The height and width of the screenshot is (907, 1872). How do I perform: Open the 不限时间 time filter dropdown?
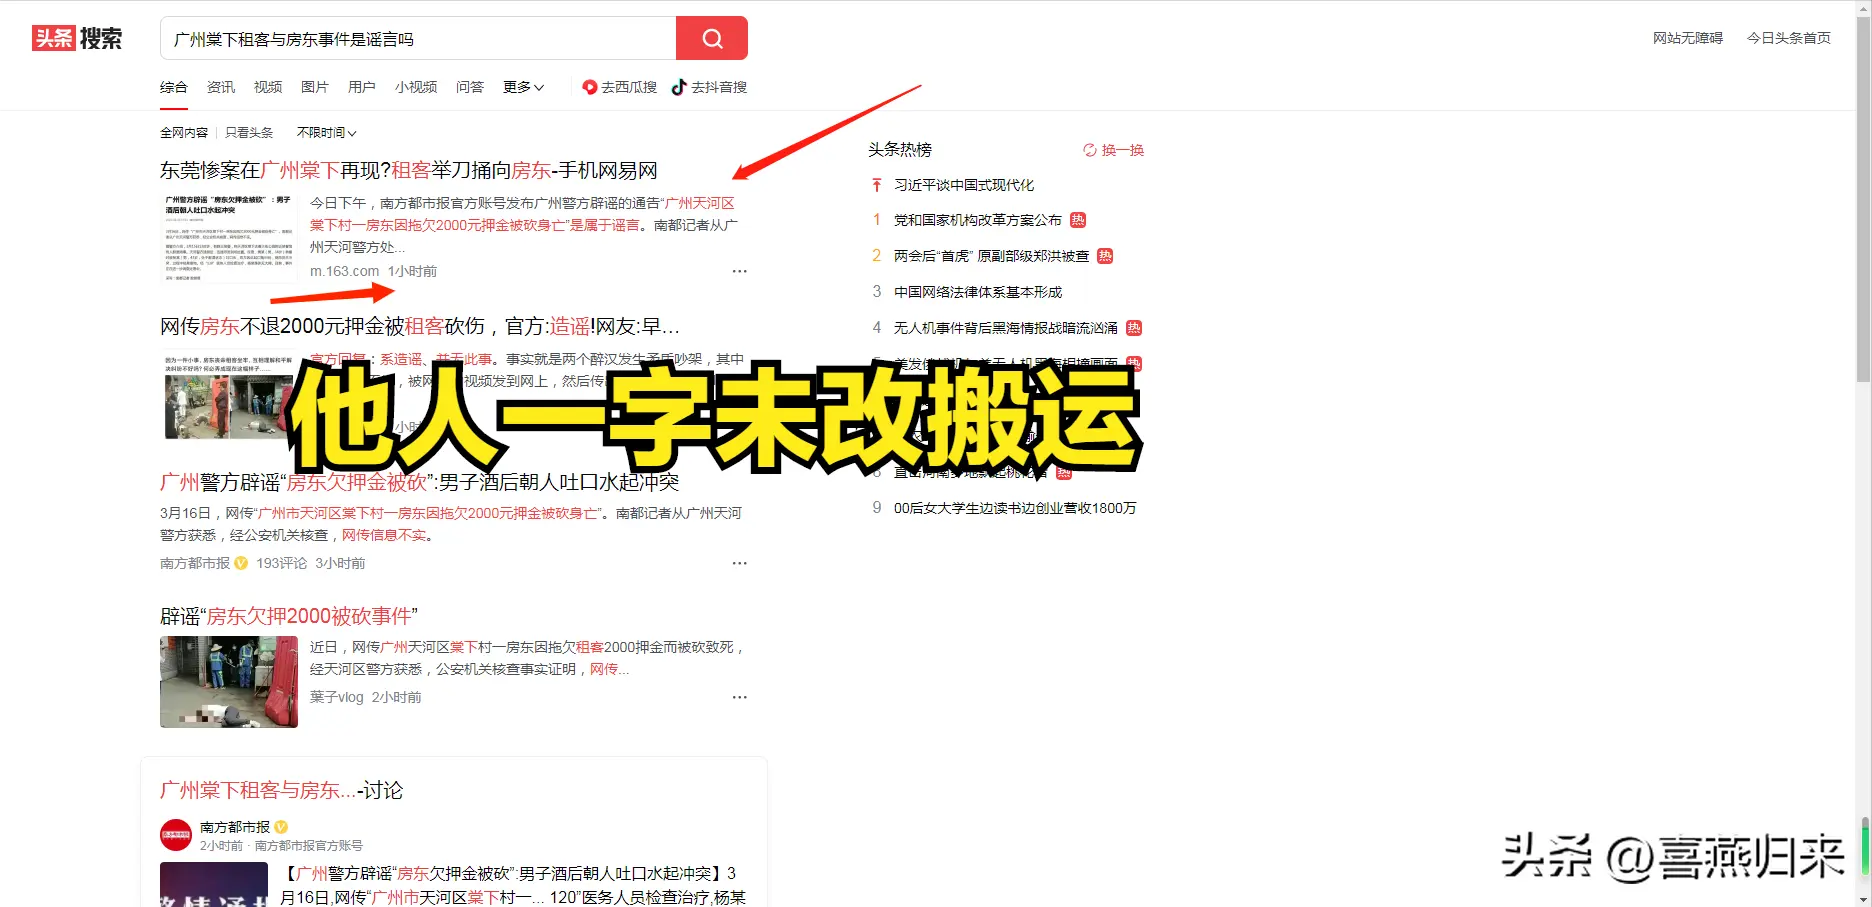tap(326, 132)
